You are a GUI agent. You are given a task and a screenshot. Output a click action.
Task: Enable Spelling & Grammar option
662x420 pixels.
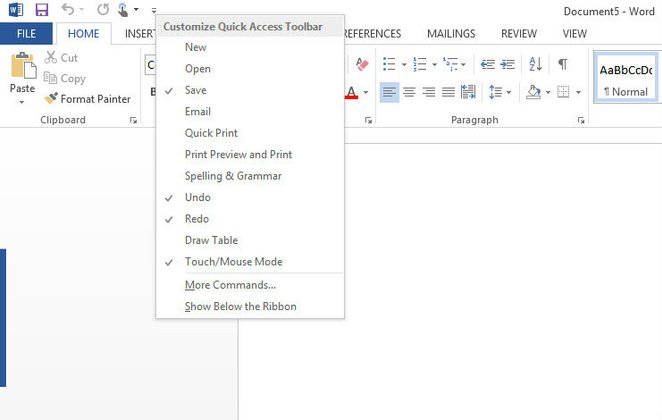250,176
